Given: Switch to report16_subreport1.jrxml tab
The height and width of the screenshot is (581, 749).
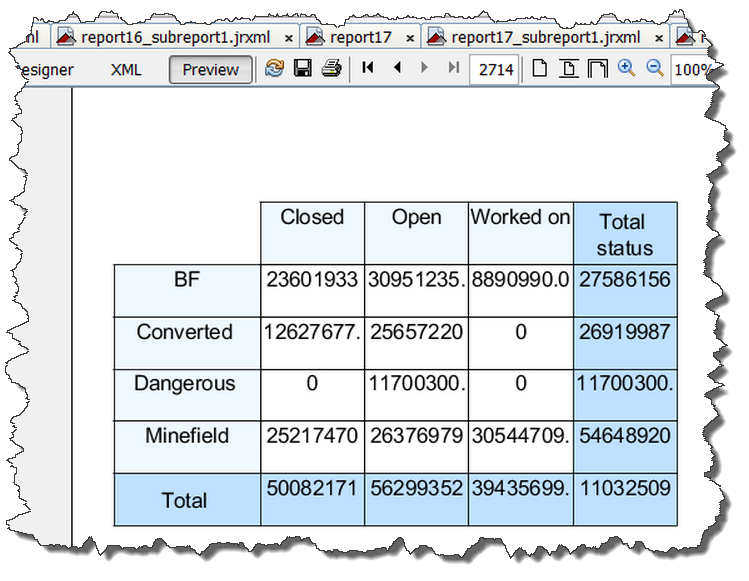Looking at the screenshot, I should pos(173,38).
